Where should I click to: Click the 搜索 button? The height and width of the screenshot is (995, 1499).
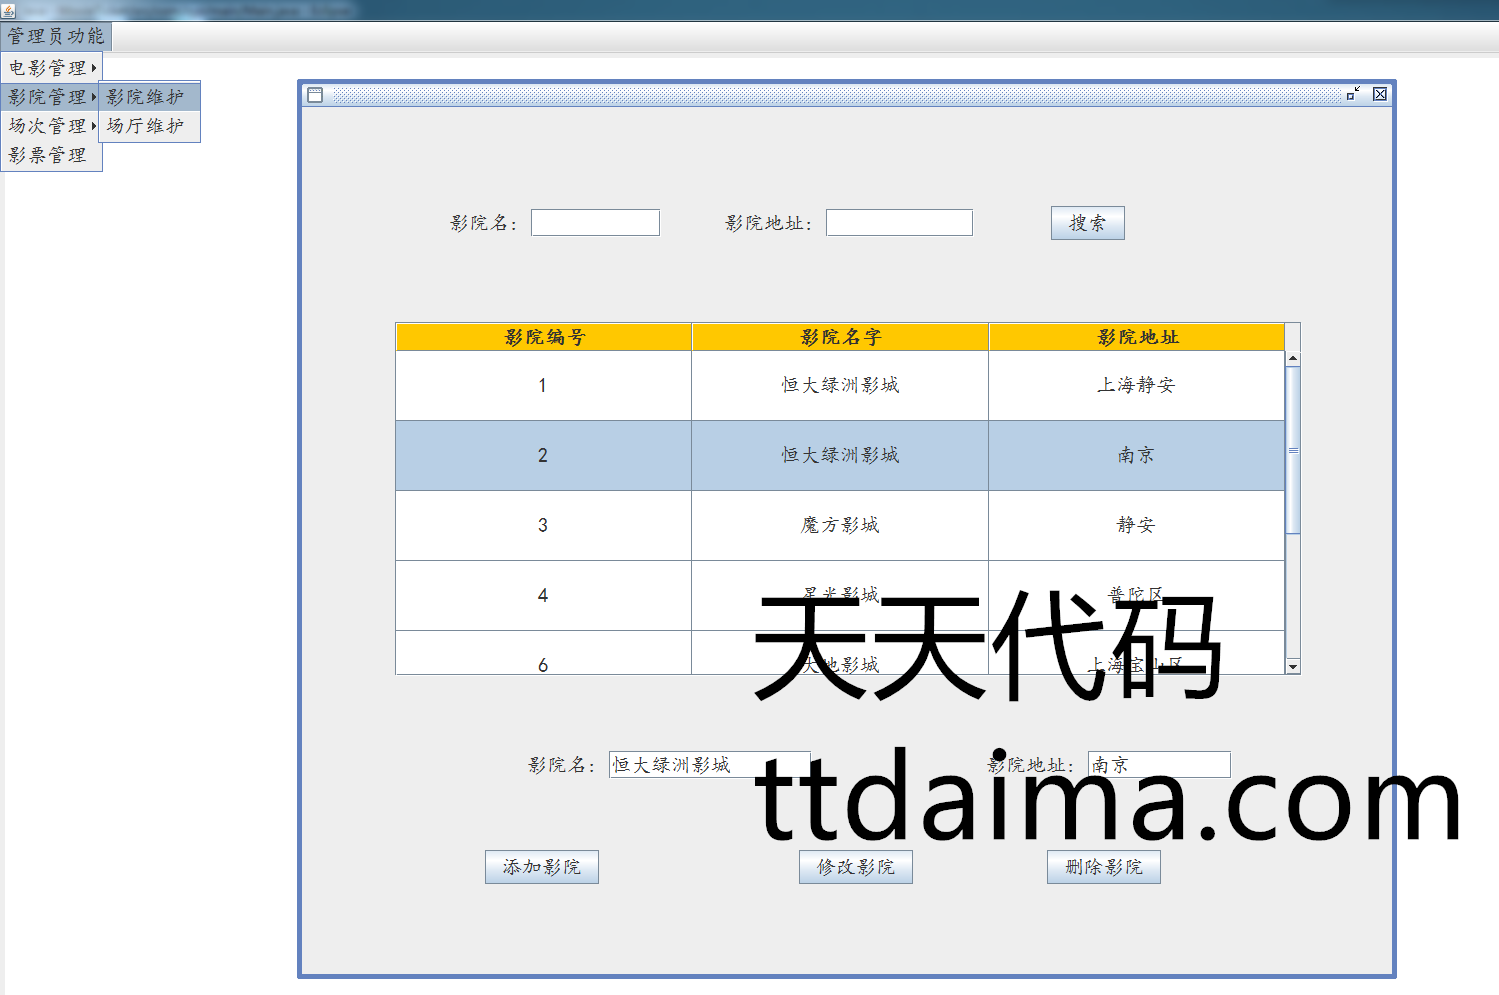pos(1087,223)
